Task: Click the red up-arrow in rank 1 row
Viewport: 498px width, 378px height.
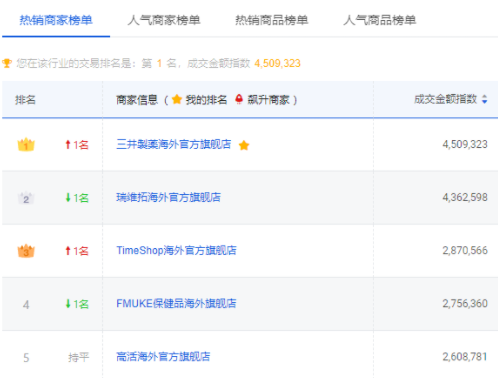Action: 68,145
